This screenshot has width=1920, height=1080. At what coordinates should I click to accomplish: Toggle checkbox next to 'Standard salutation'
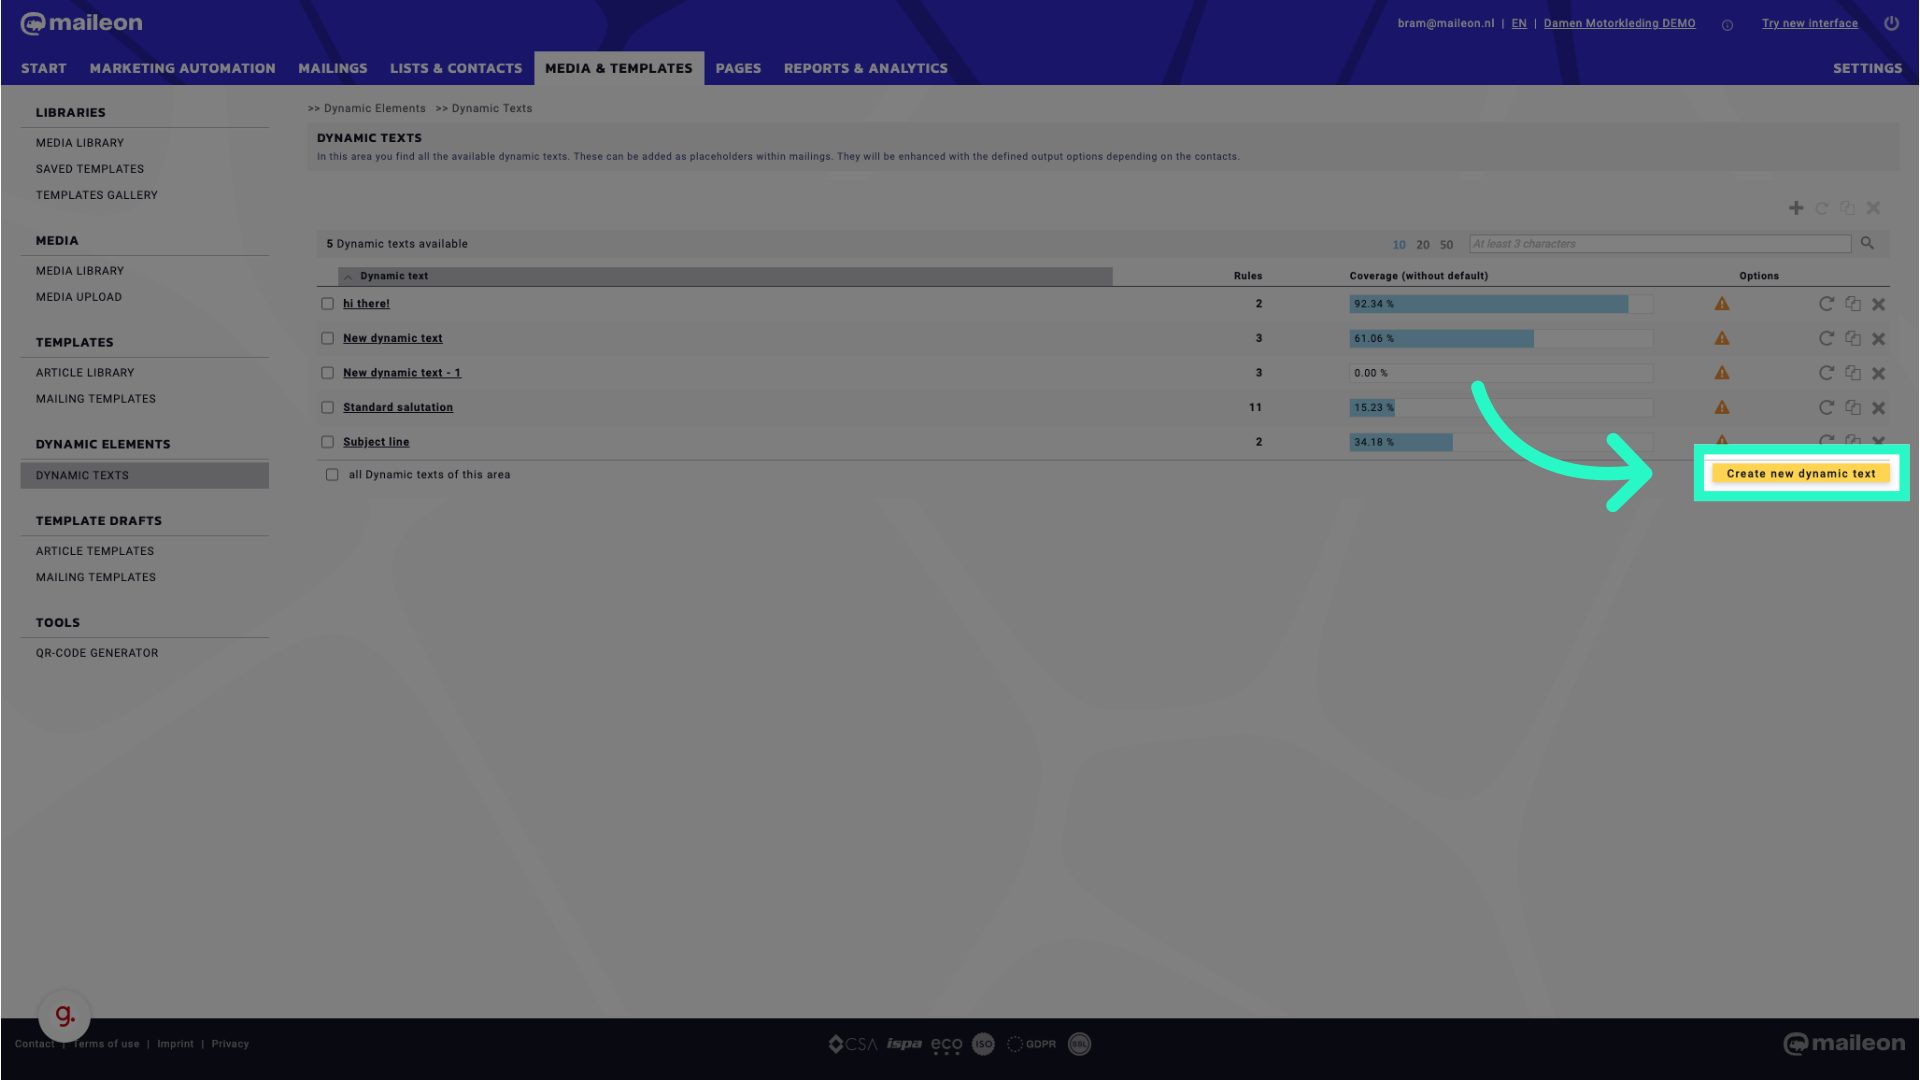326,406
